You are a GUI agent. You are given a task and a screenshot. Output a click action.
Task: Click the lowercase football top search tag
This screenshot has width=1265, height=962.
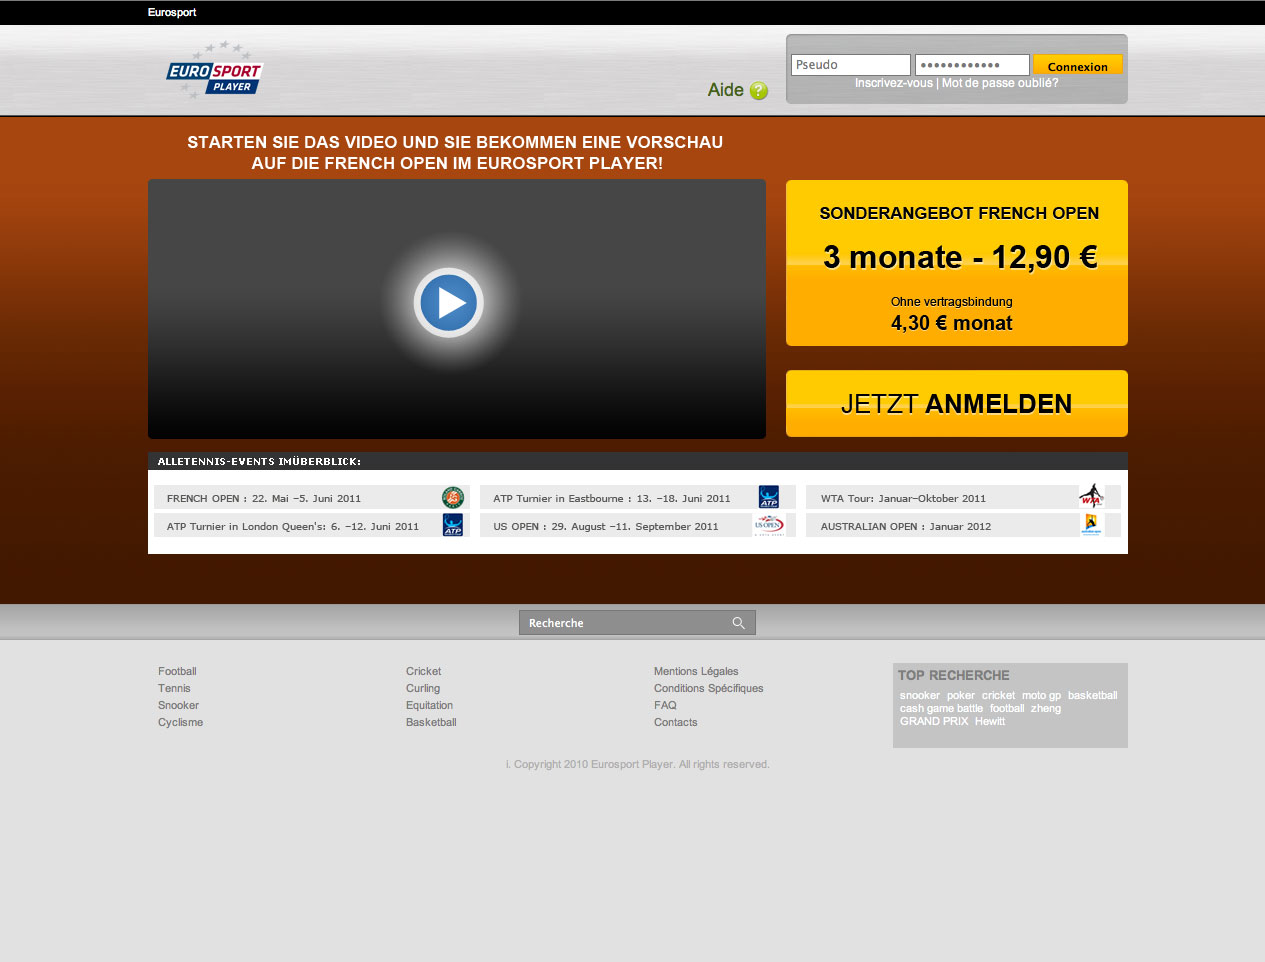click(1007, 708)
